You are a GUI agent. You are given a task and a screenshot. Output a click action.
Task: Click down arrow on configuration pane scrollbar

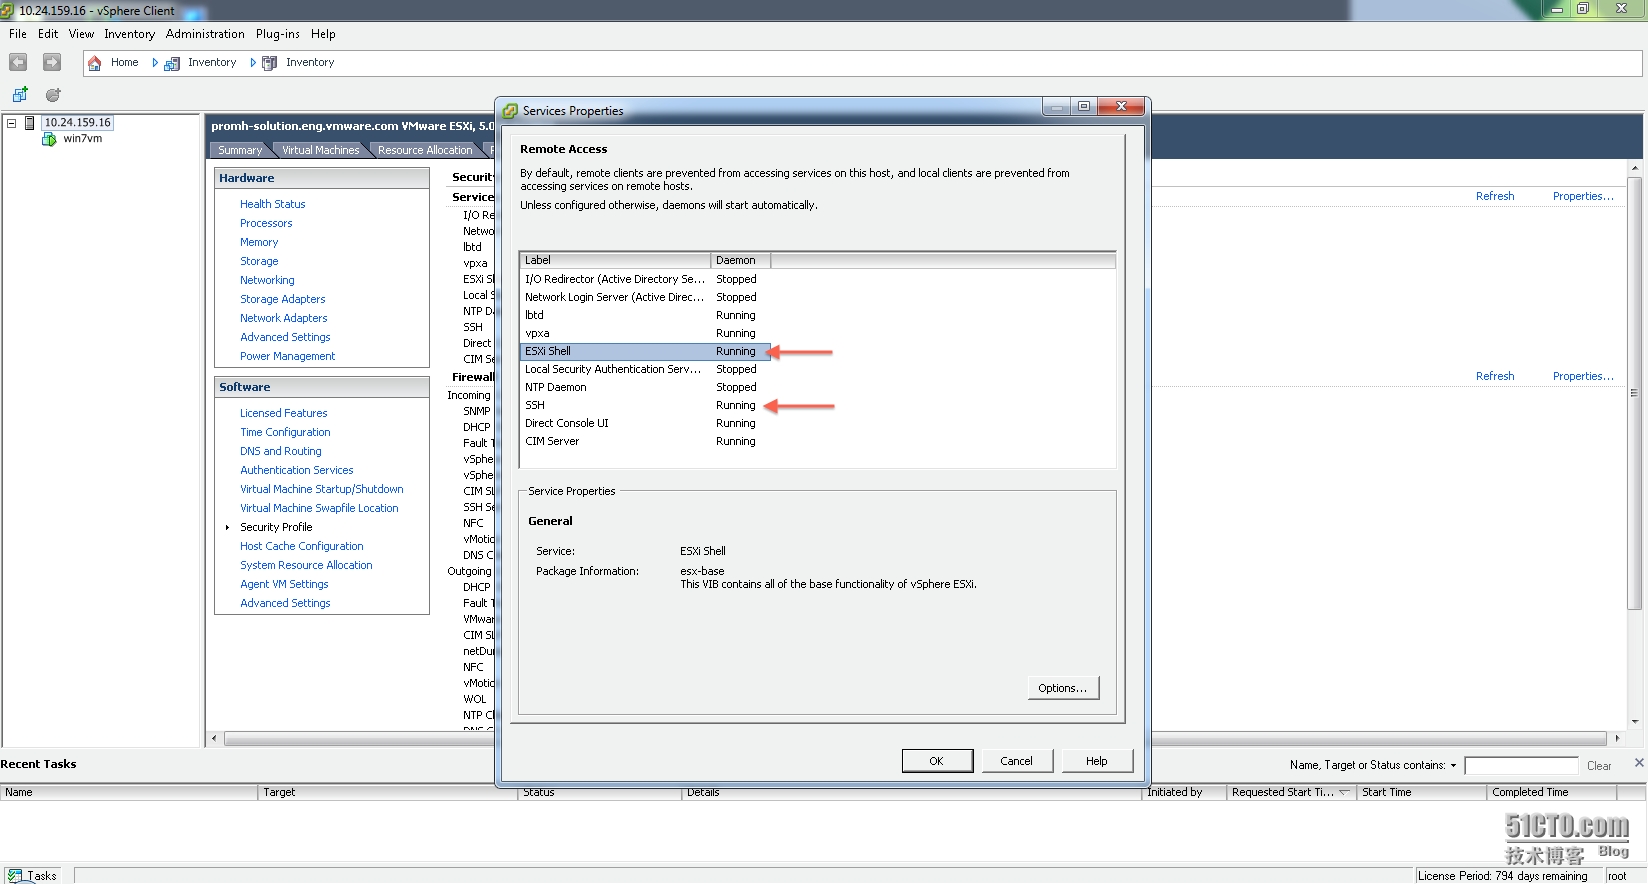coord(1635,721)
